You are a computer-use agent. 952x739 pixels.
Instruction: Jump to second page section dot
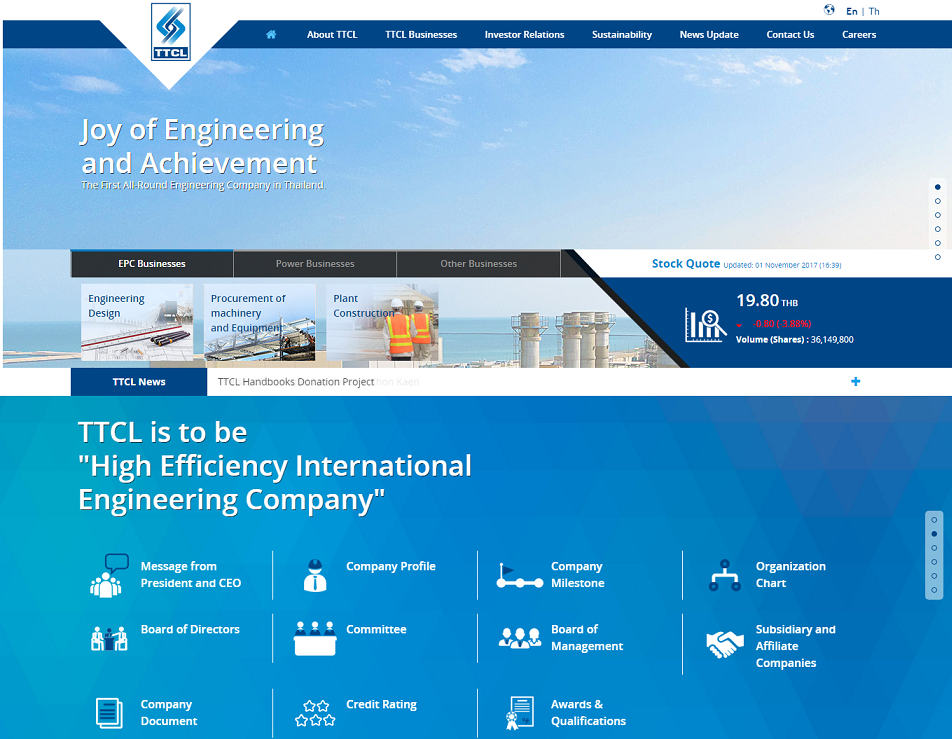click(x=934, y=534)
